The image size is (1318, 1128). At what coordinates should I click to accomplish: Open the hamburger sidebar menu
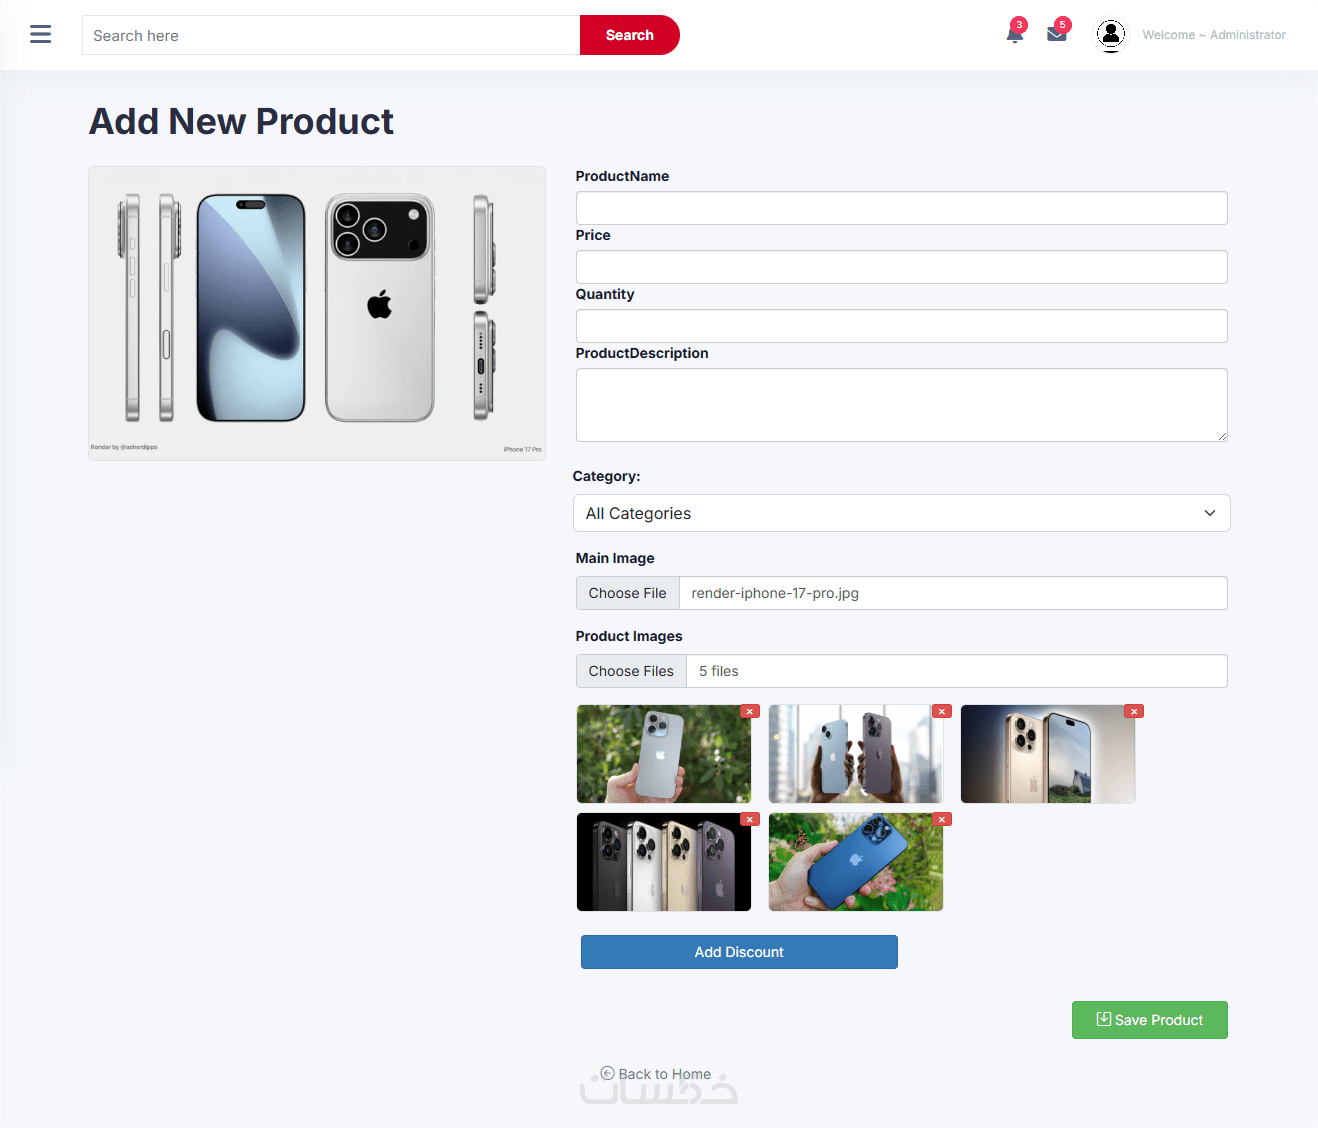click(40, 35)
